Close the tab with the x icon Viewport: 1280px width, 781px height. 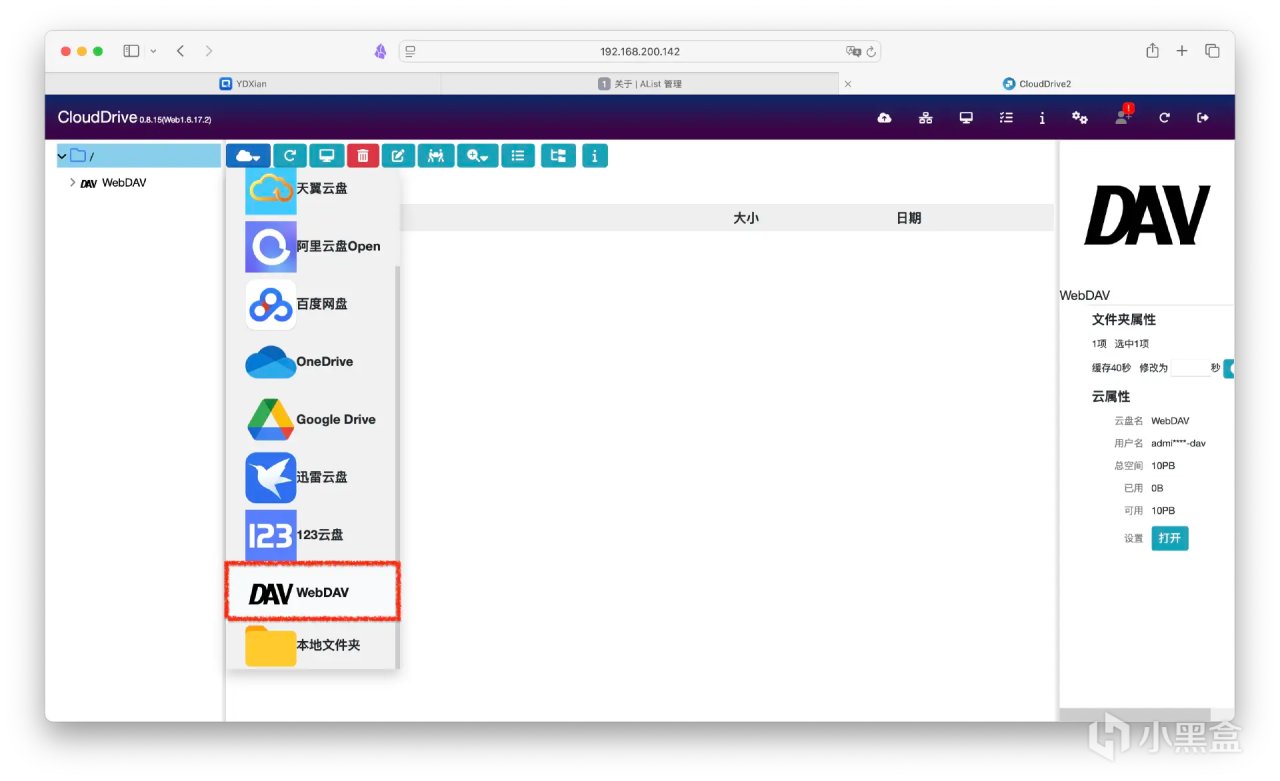[848, 84]
